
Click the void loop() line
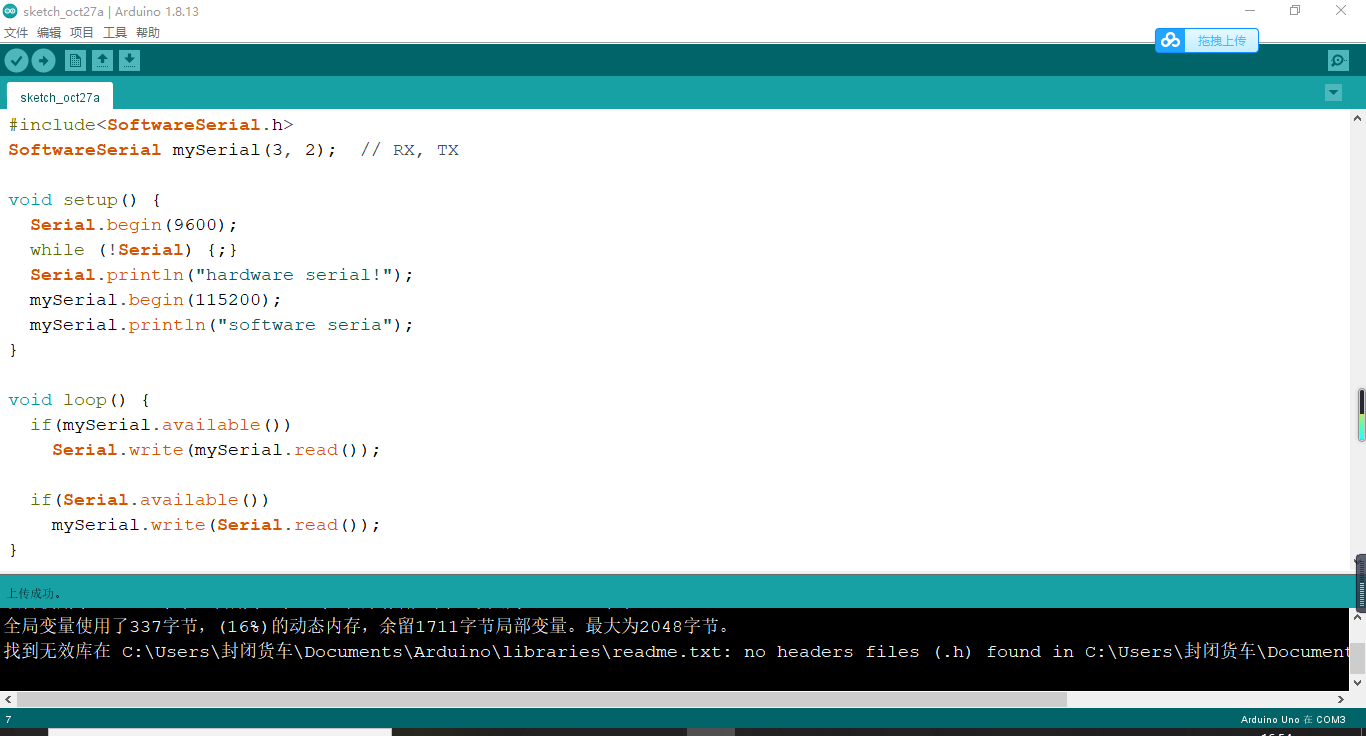(79, 400)
